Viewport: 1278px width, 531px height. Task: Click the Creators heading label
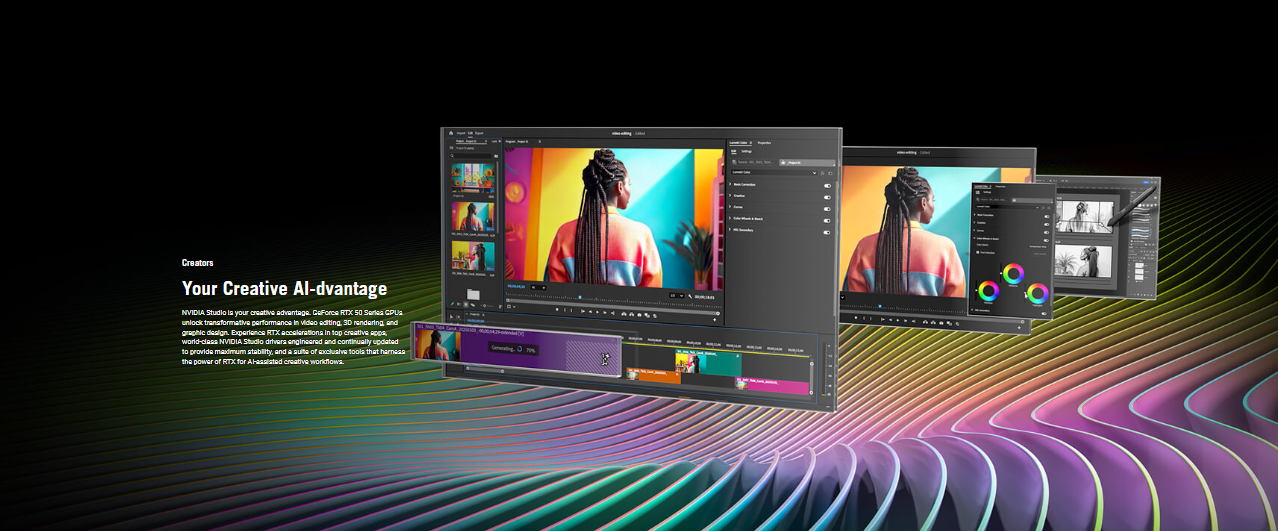(x=198, y=262)
